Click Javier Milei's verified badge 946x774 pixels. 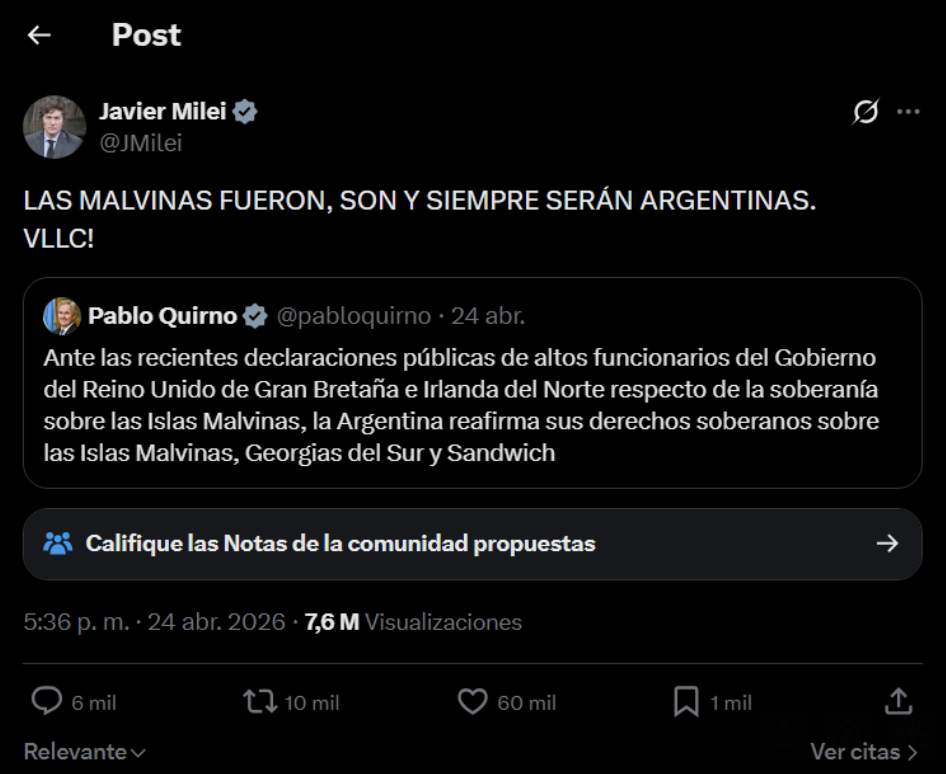coord(245,112)
